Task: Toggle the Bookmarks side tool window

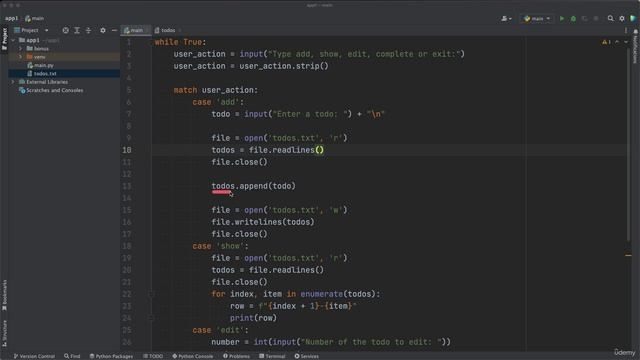Action: [4, 295]
